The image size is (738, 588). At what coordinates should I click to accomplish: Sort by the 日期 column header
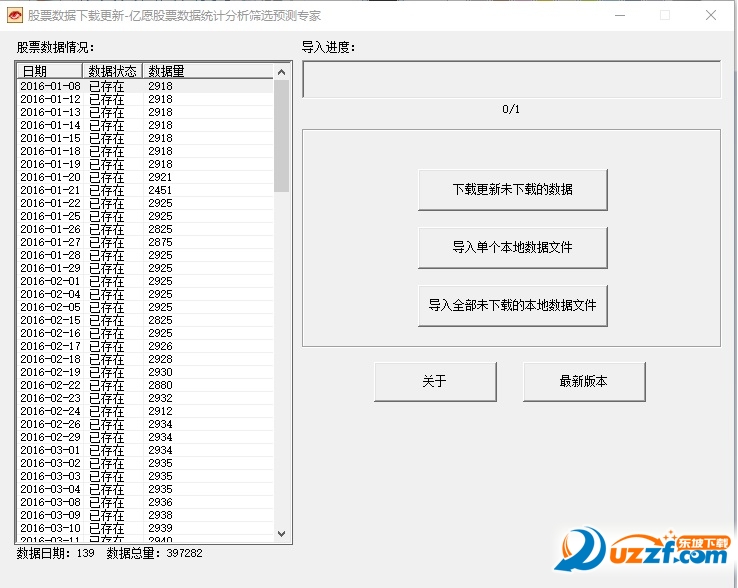click(49, 71)
